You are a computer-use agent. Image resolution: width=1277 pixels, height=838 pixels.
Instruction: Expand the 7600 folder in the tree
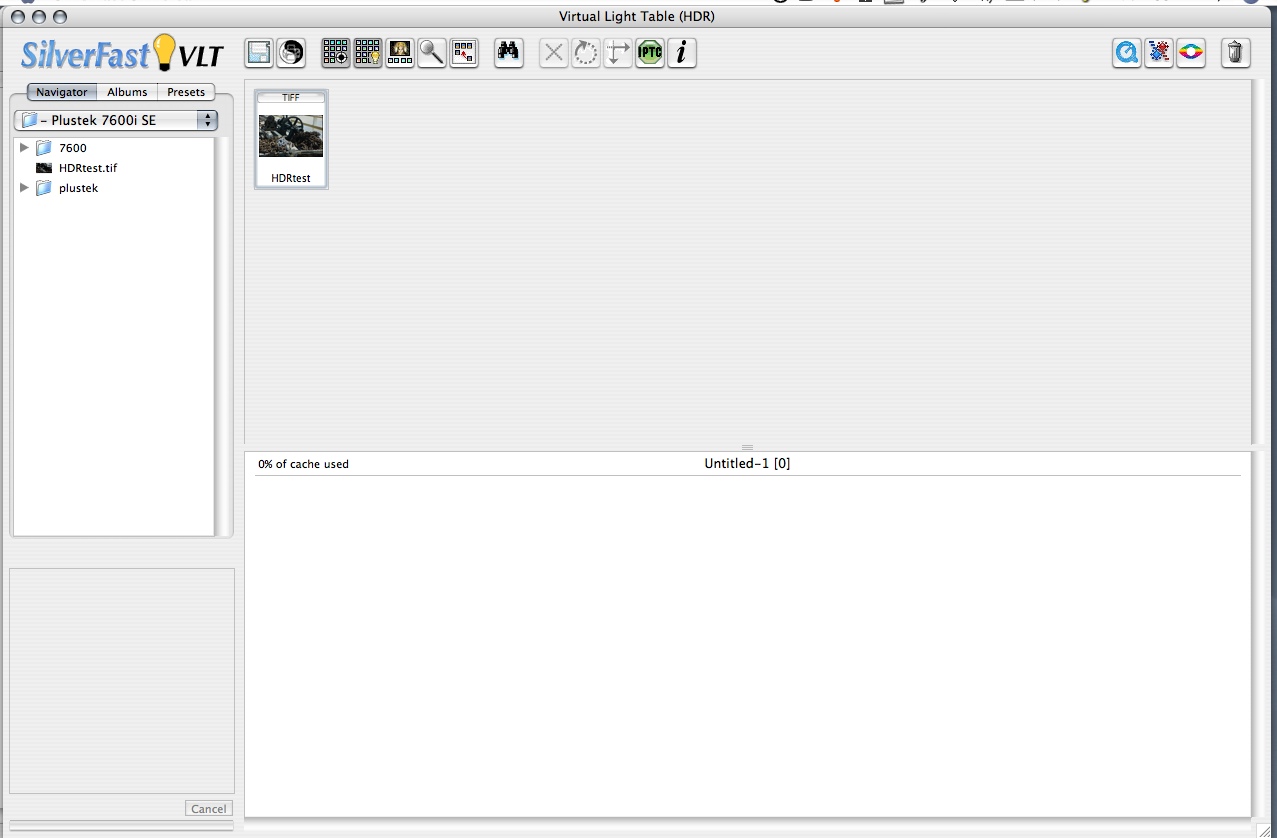pyautogui.click(x=25, y=148)
